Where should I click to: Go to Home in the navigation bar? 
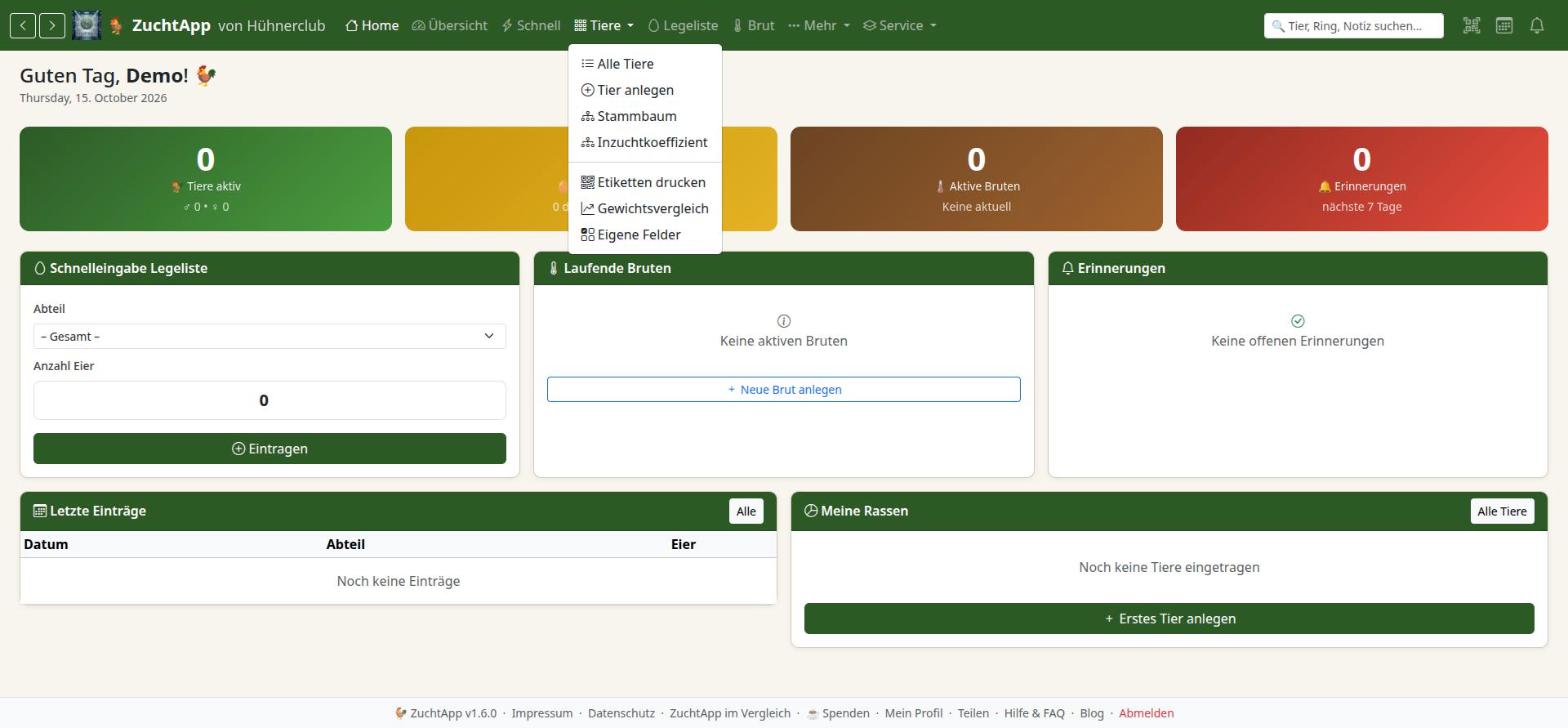pyautogui.click(x=372, y=26)
